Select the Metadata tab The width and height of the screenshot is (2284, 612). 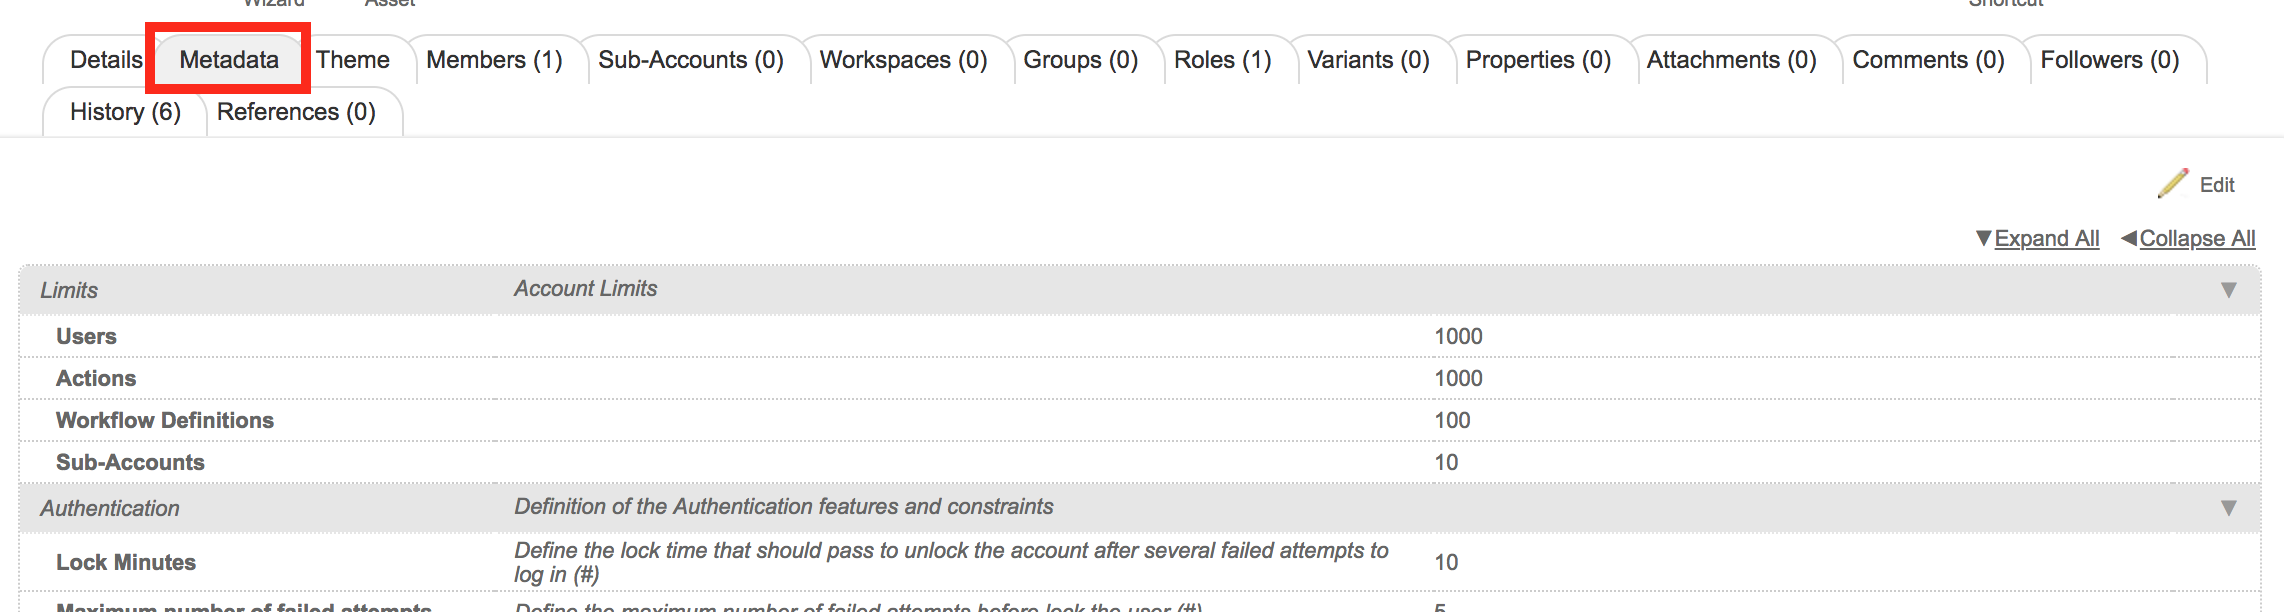[229, 60]
